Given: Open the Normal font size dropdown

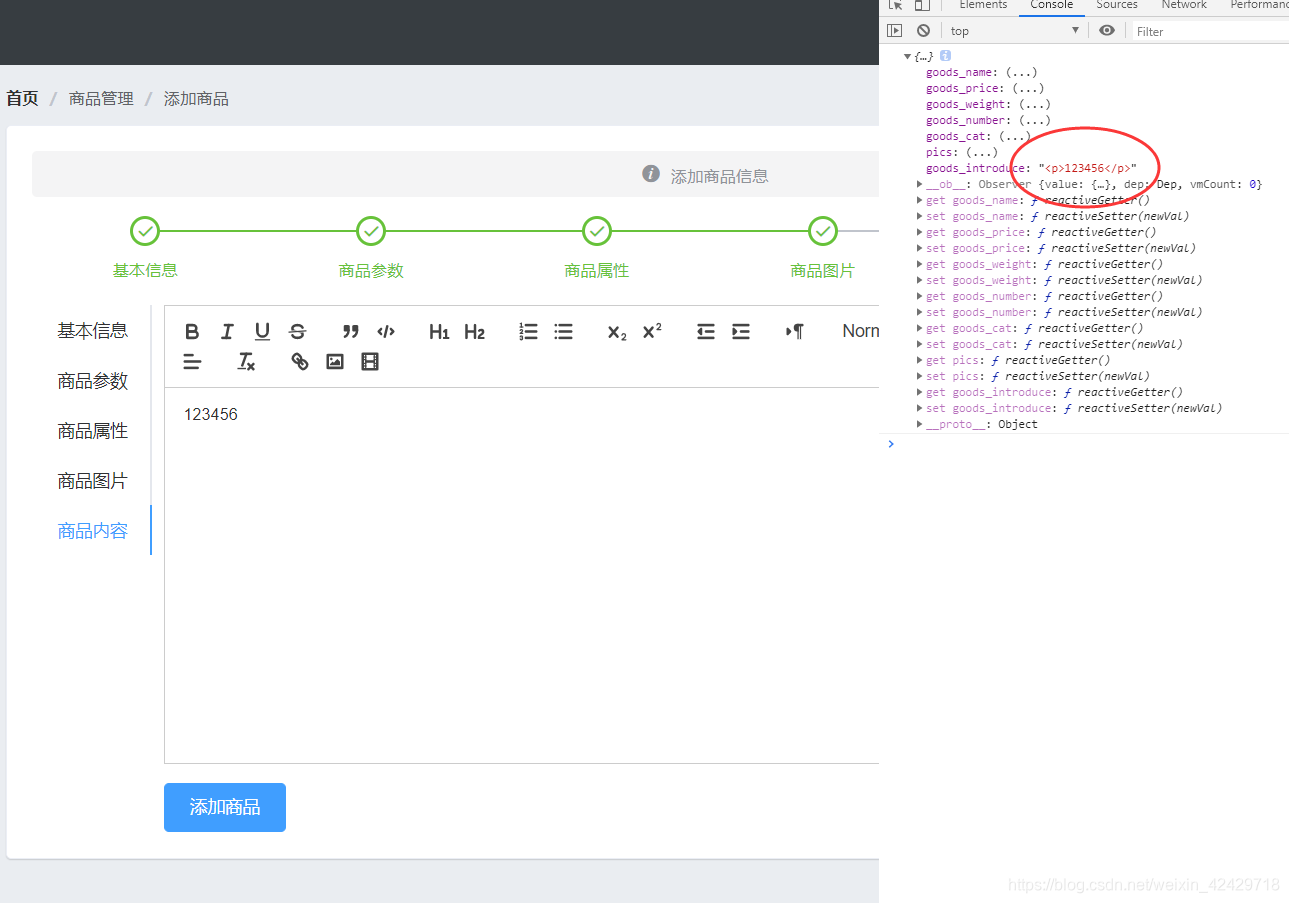Looking at the screenshot, I should (x=860, y=331).
